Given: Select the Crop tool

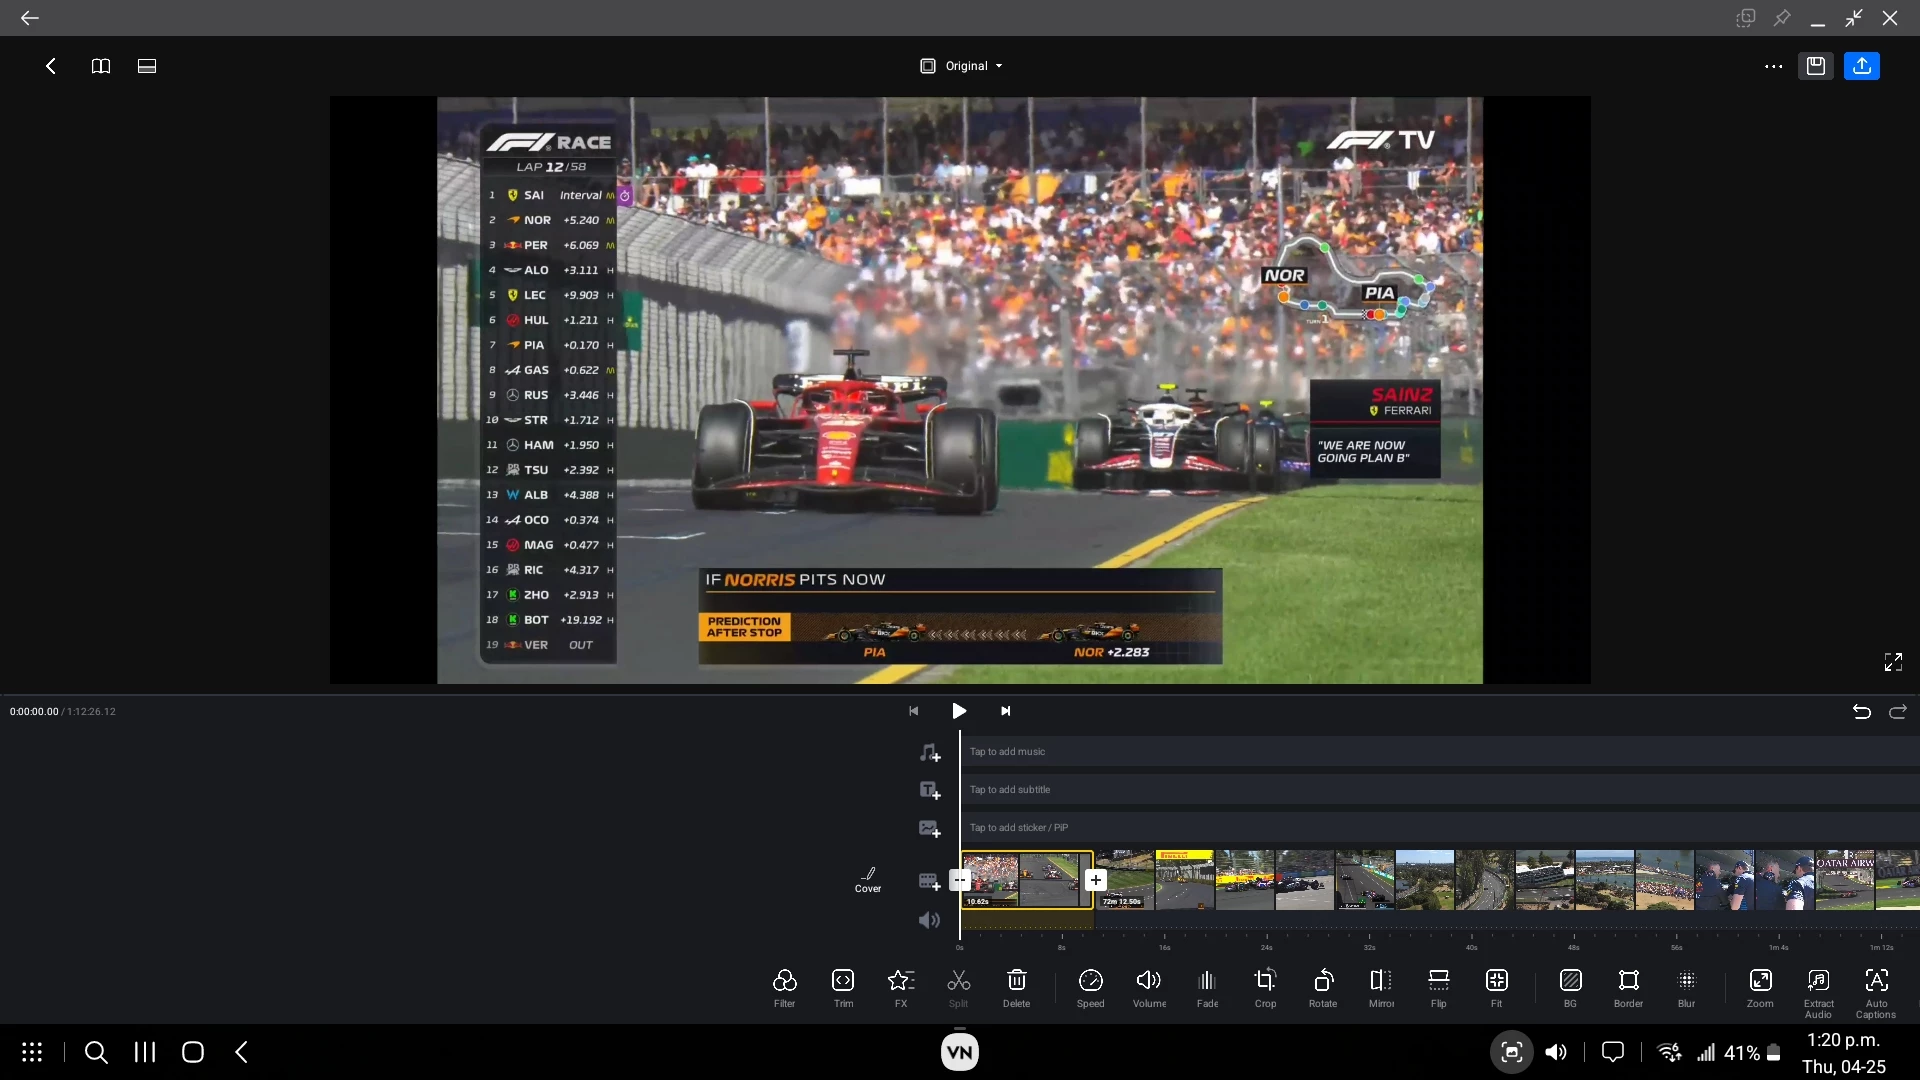Looking at the screenshot, I should click(1265, 988).
